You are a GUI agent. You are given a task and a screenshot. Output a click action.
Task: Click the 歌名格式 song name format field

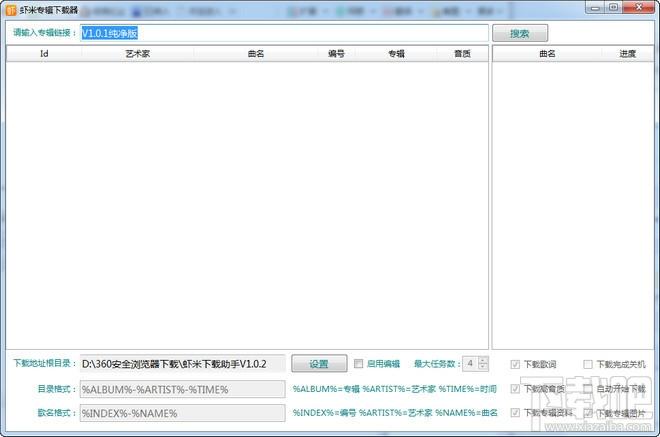pos(183,413)
